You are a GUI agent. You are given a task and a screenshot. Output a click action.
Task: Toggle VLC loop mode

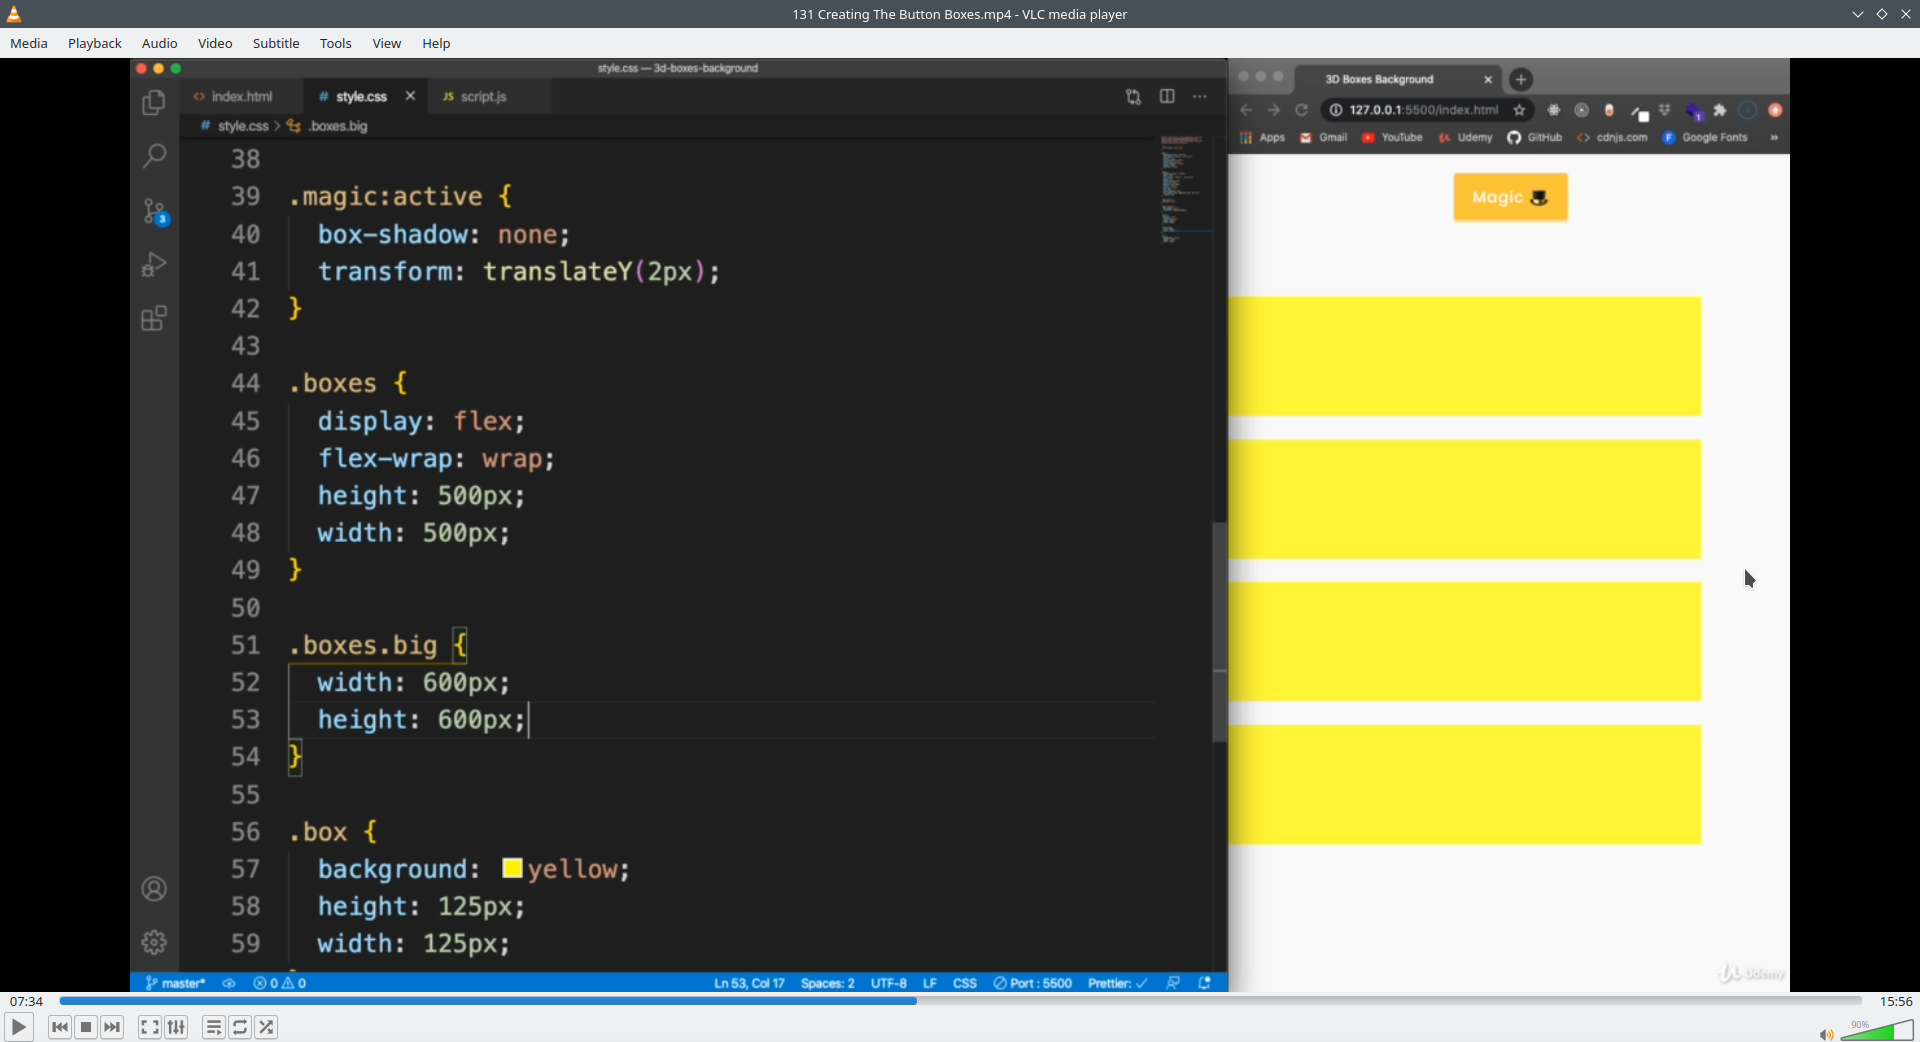pos(240,1027)
